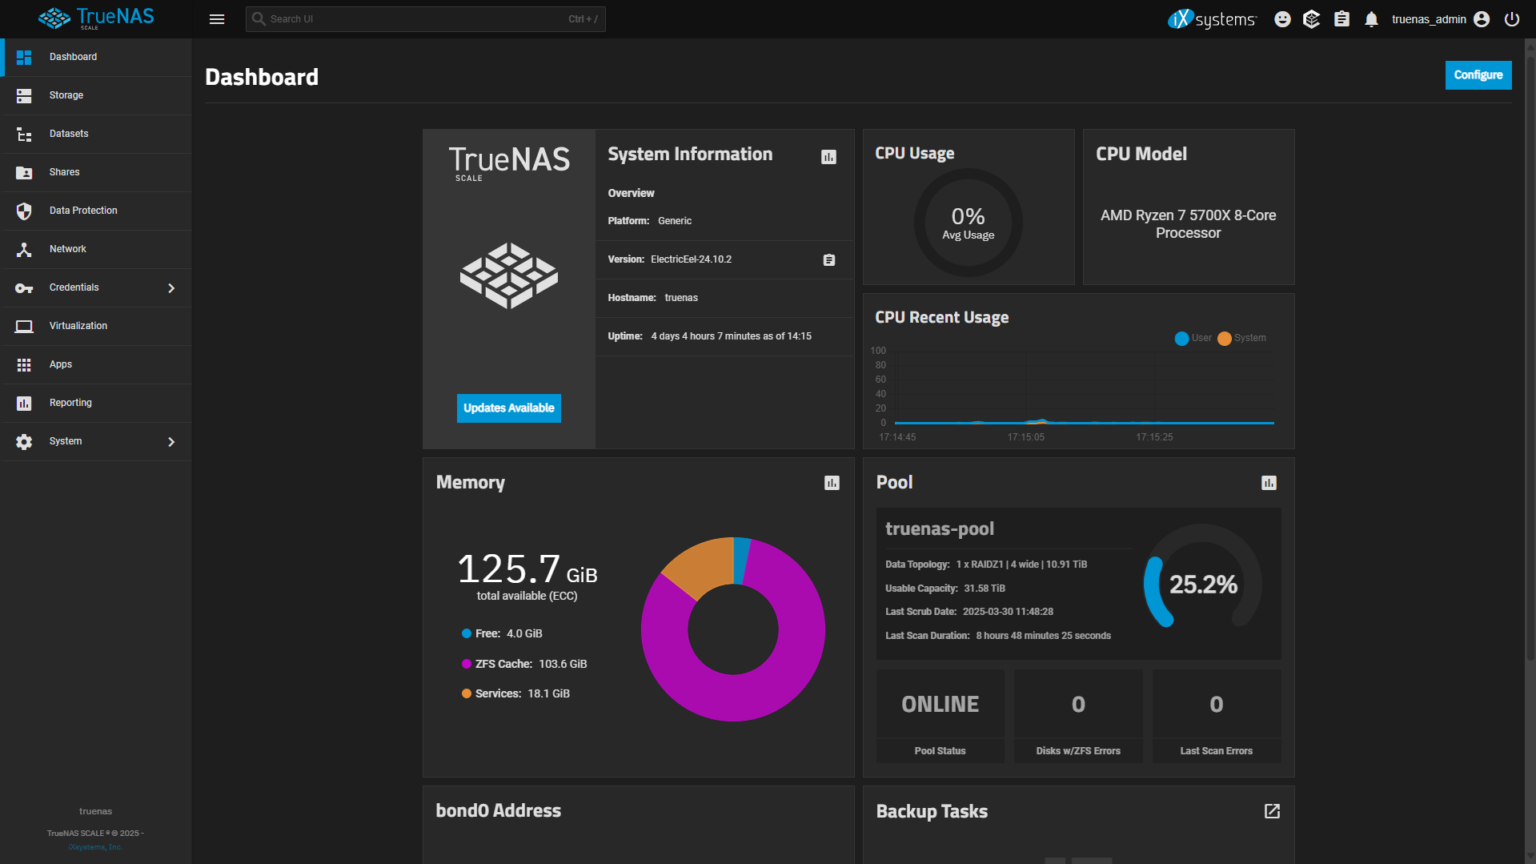This screenshot has height=864, width=1536.
Task: Copy version using clipboard icon beside ElectricEel-24.10.2
Action: 828,259
